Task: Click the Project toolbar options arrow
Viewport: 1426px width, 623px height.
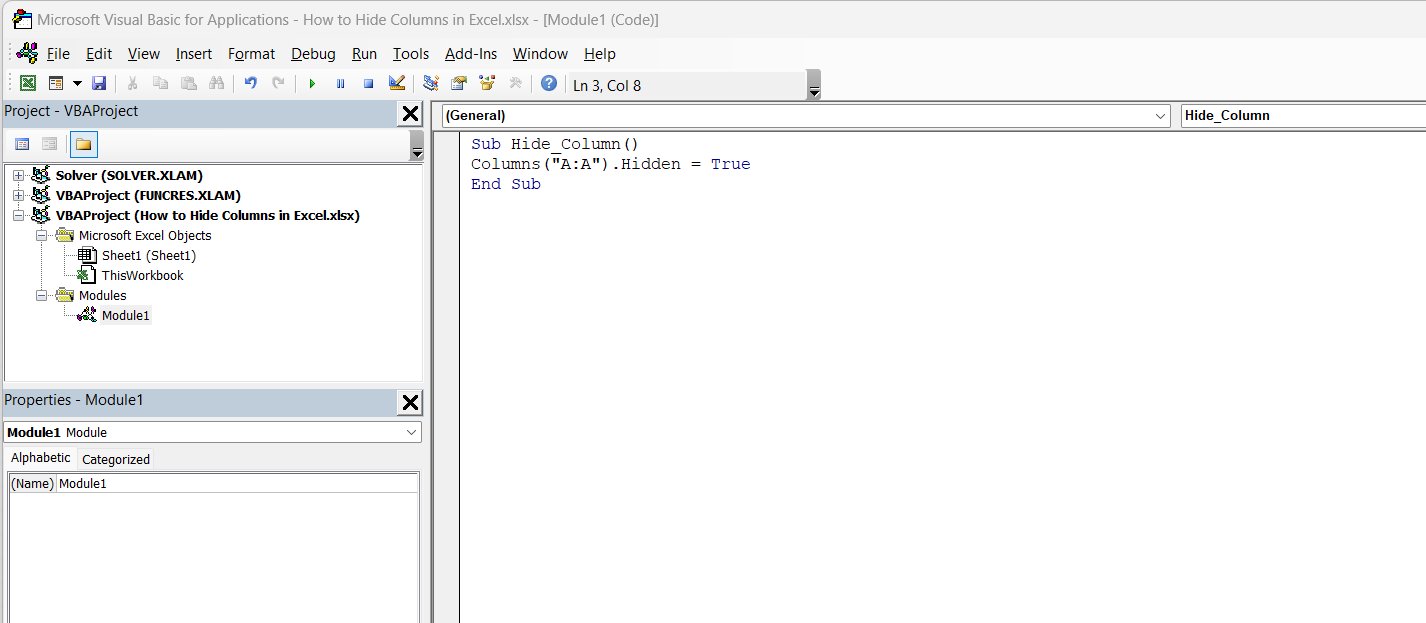Action: coord(416,145)
